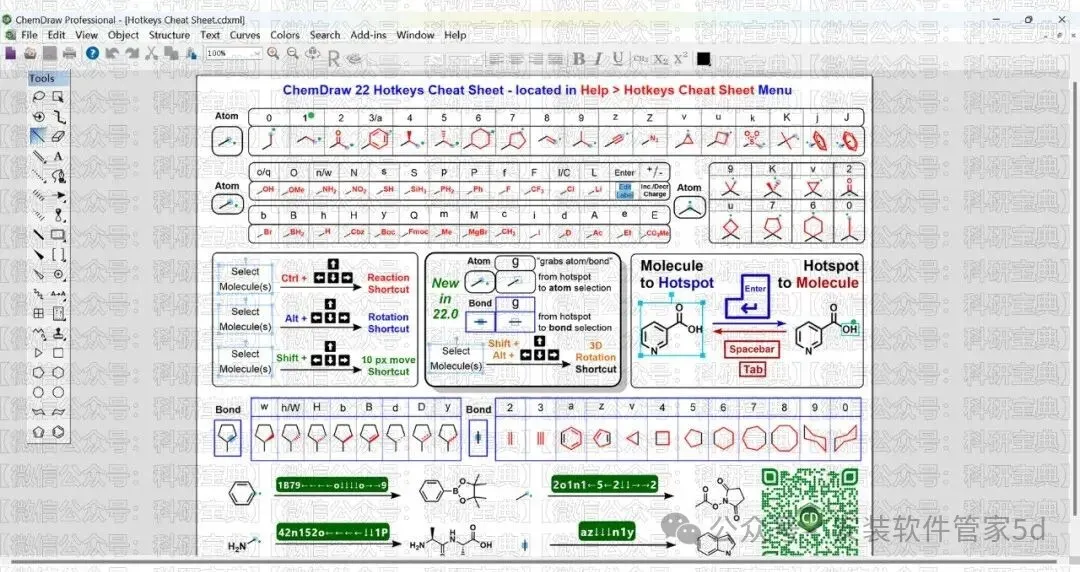
Task: Toggle Bold text formatting
Action: [579, 59]
